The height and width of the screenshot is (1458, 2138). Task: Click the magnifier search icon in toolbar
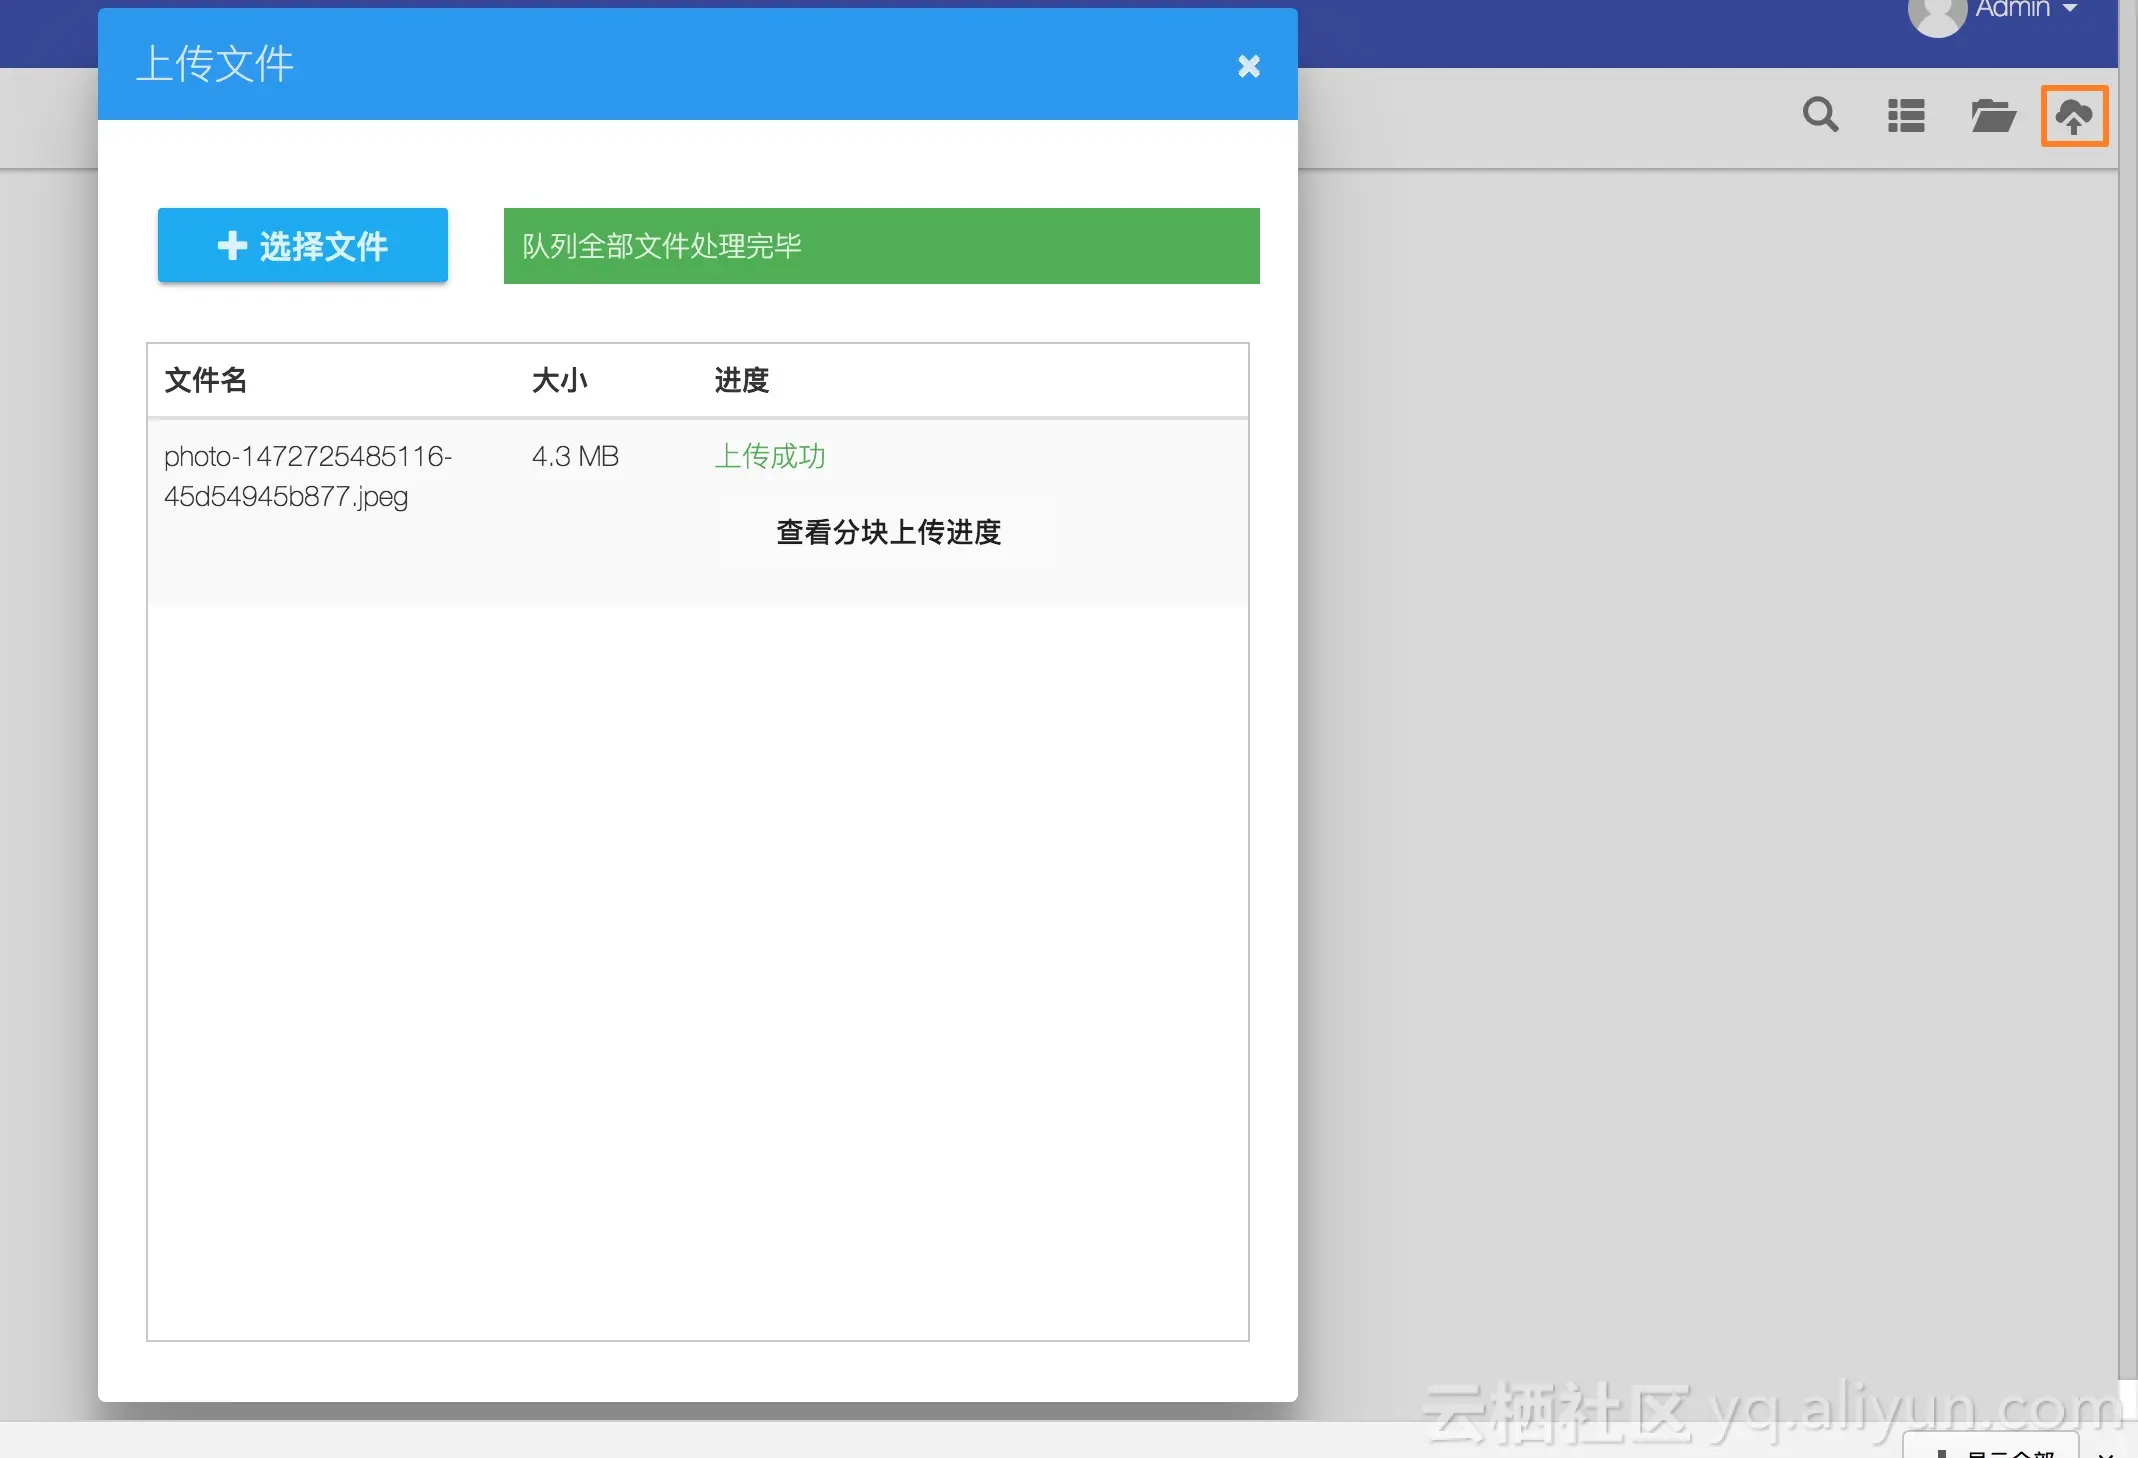1820,115
